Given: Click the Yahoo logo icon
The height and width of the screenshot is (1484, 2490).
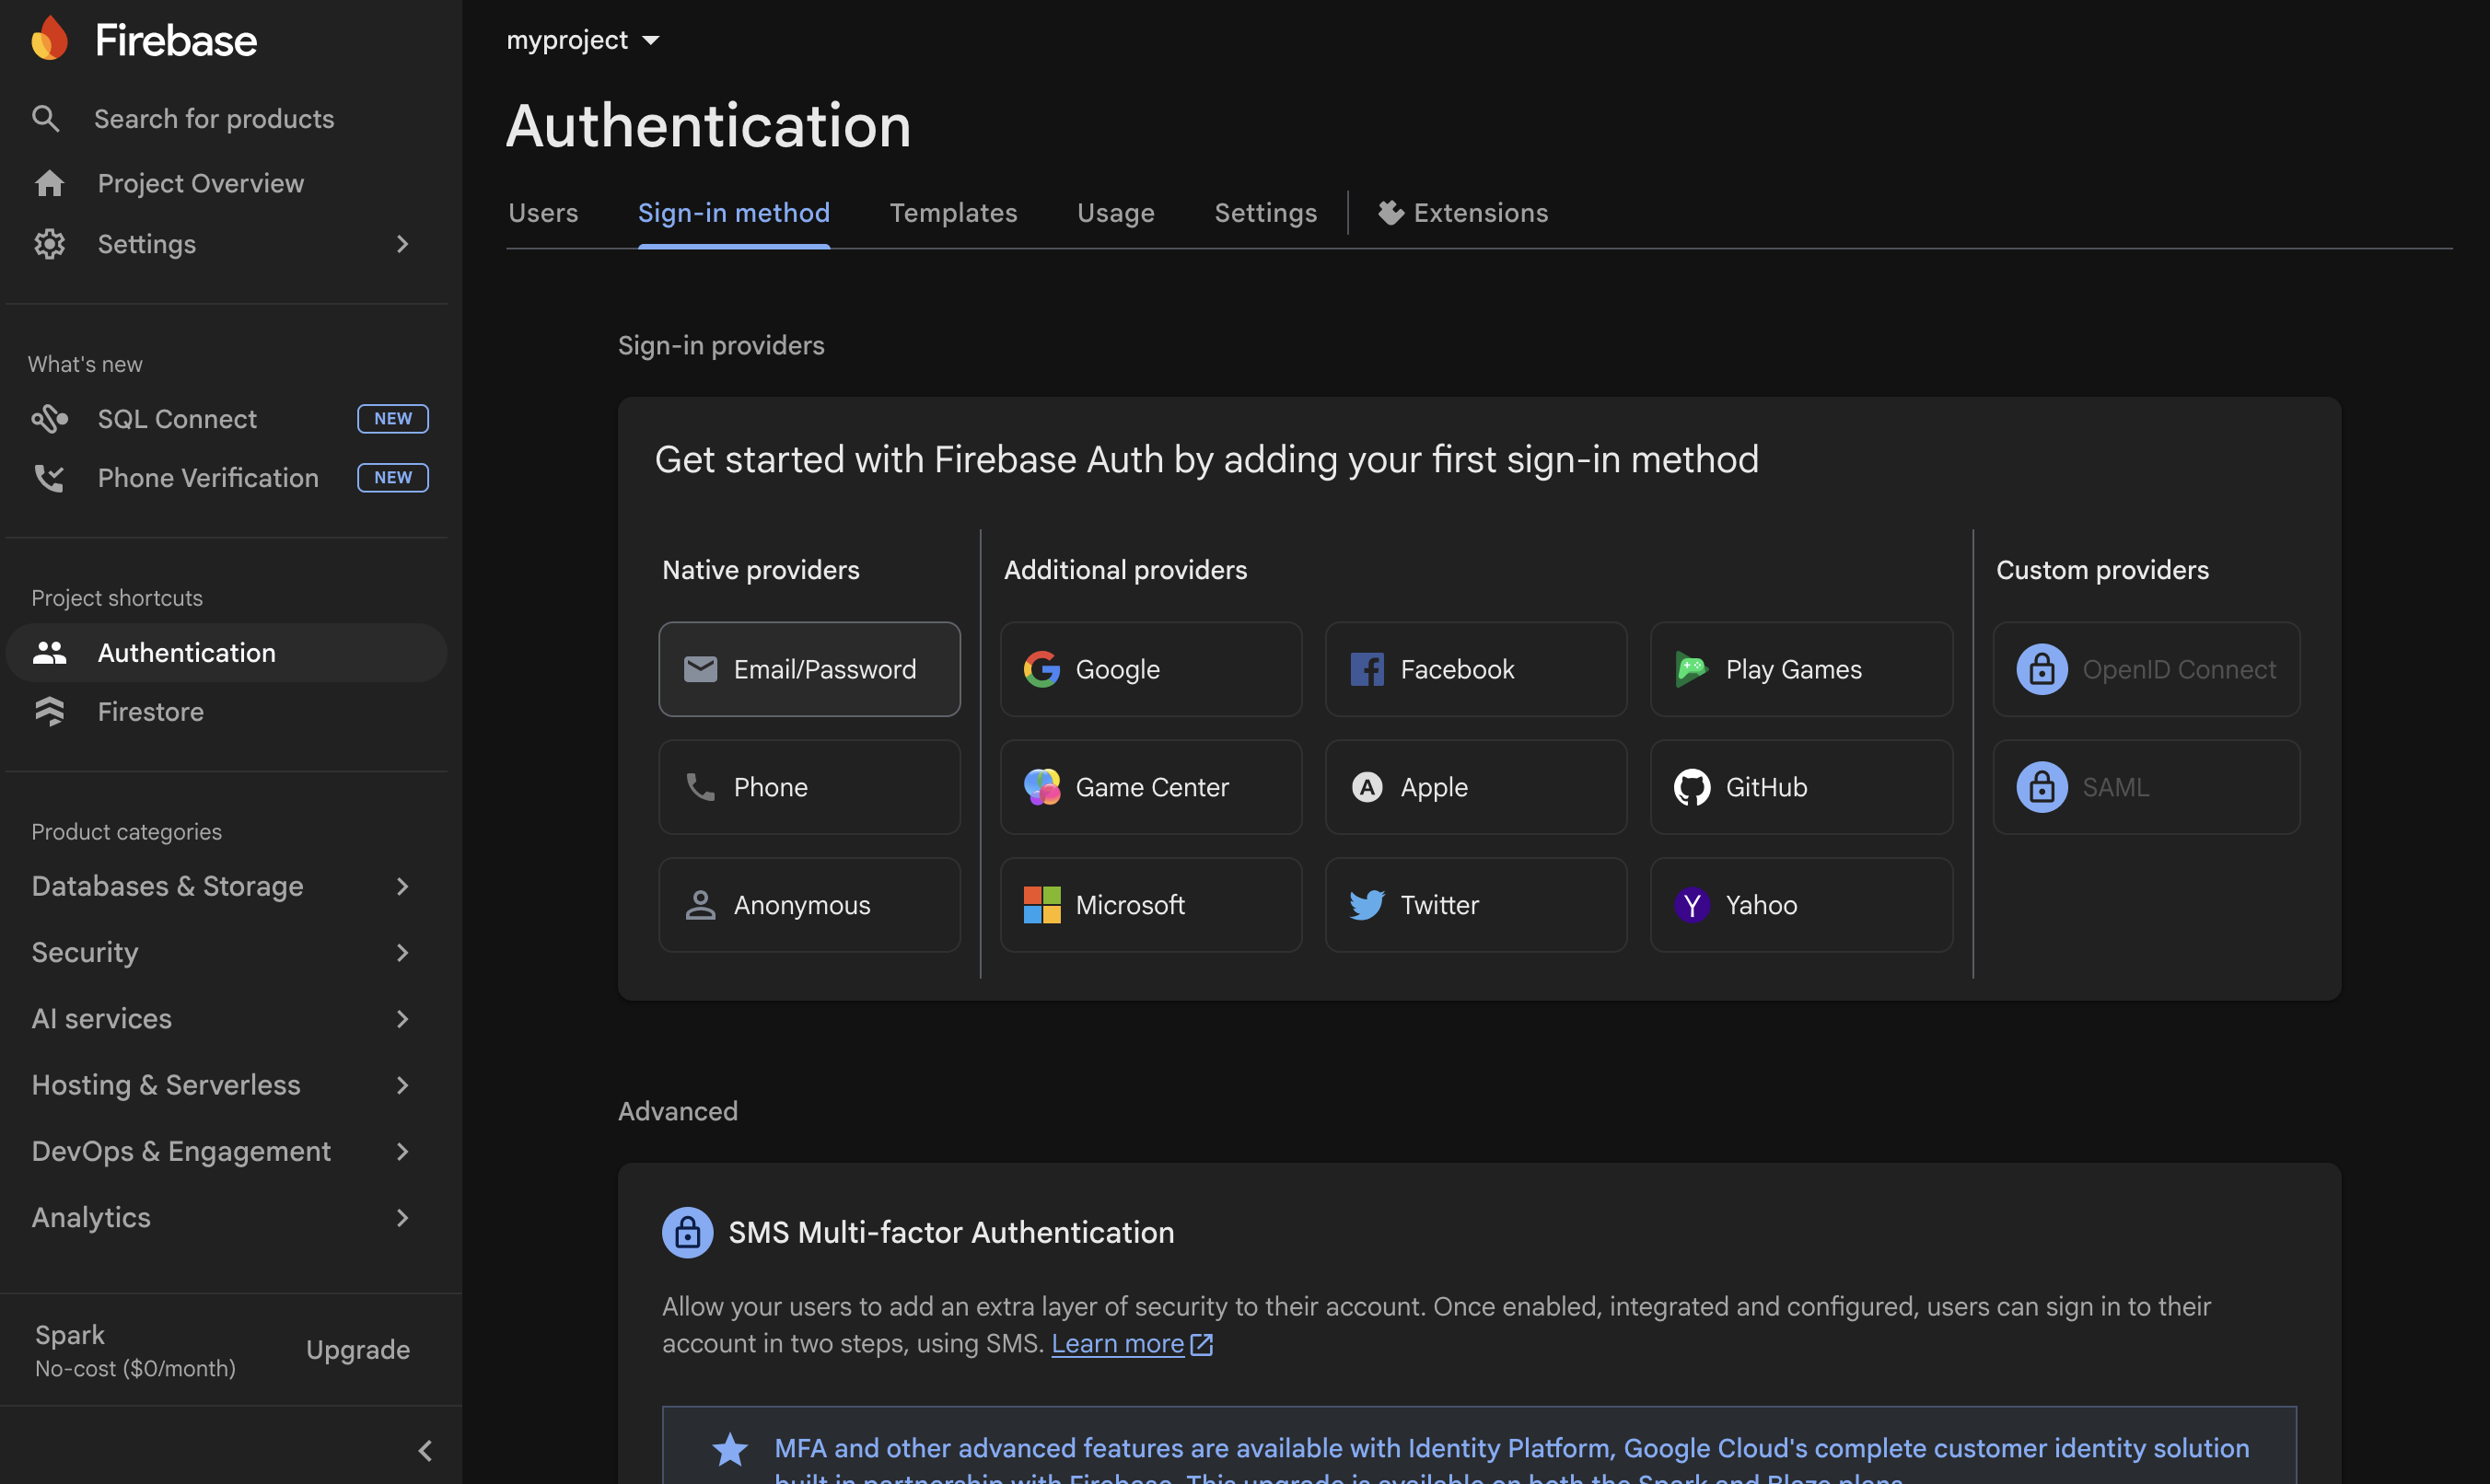Looking at the screenshot, I should pos(1691,905).
